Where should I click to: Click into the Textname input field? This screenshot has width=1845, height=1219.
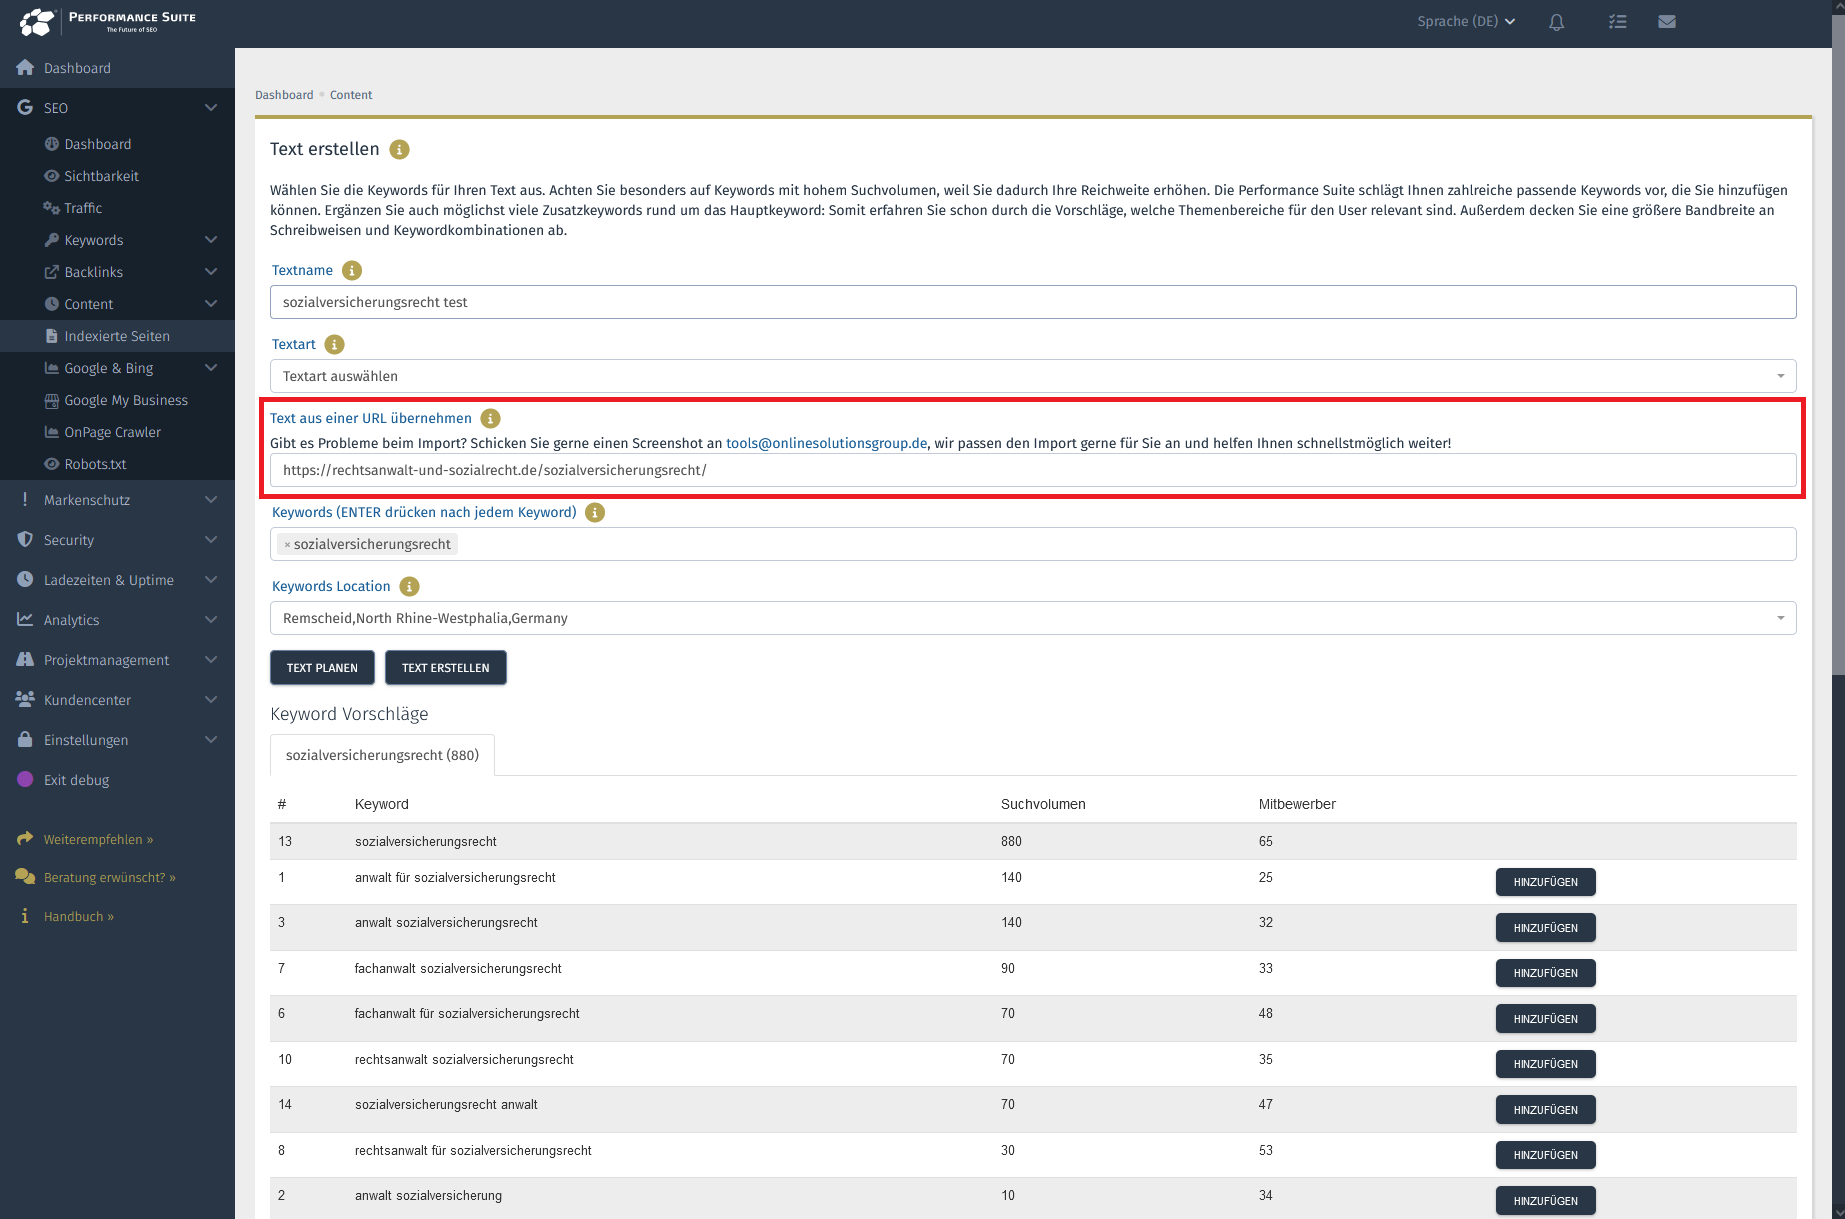click(x=1033, y=302)
